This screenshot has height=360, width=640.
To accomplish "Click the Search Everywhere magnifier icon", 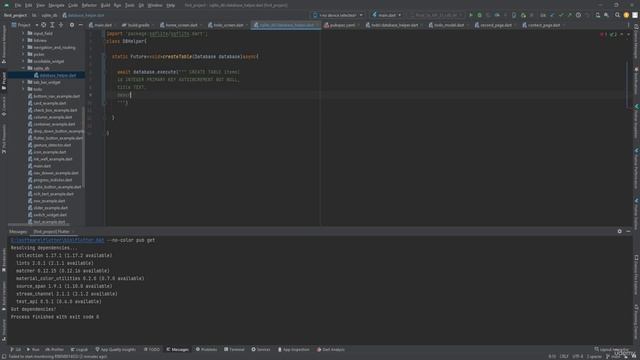I will [617, 15].
